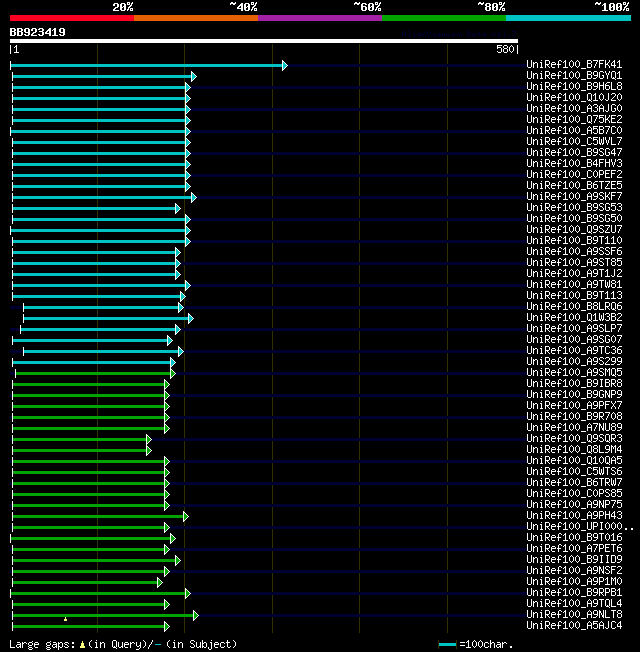The height and width of the screenshot is (652, 640).
Task: Select the green alignment bar for UniRef100_B9IBR8
Action: click(89, 384)
